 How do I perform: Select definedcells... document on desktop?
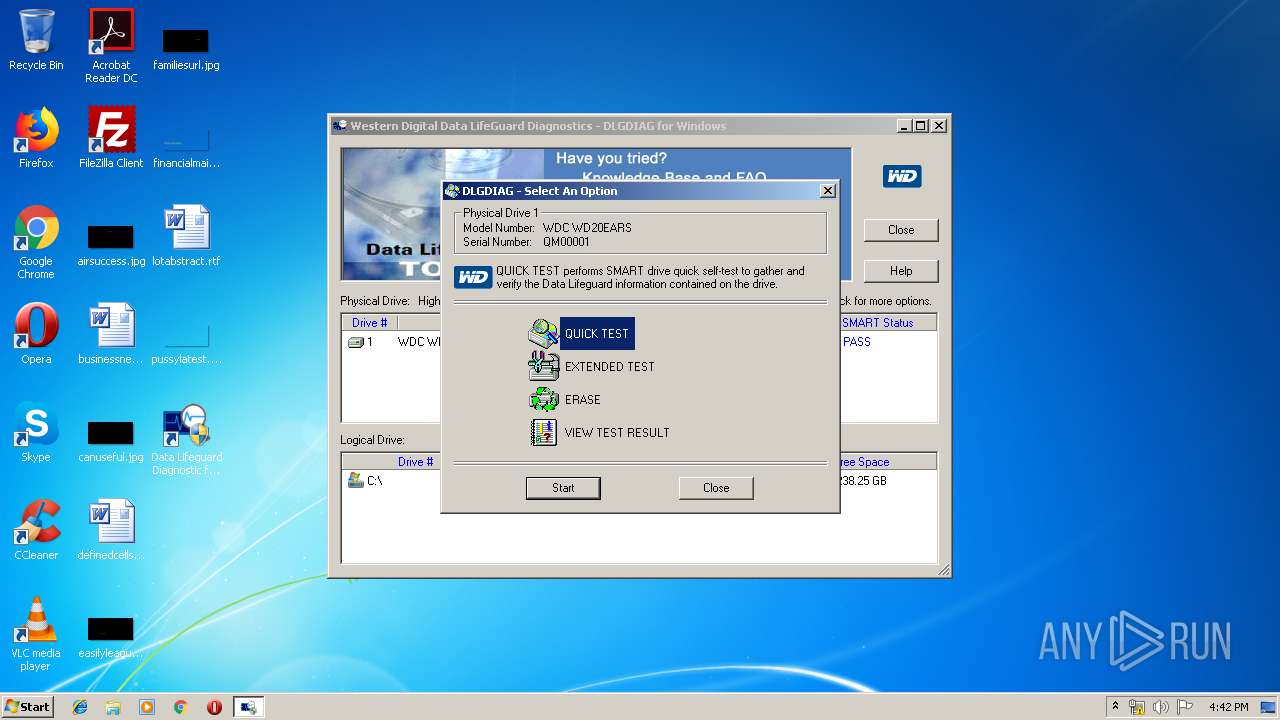click(111, 529)
